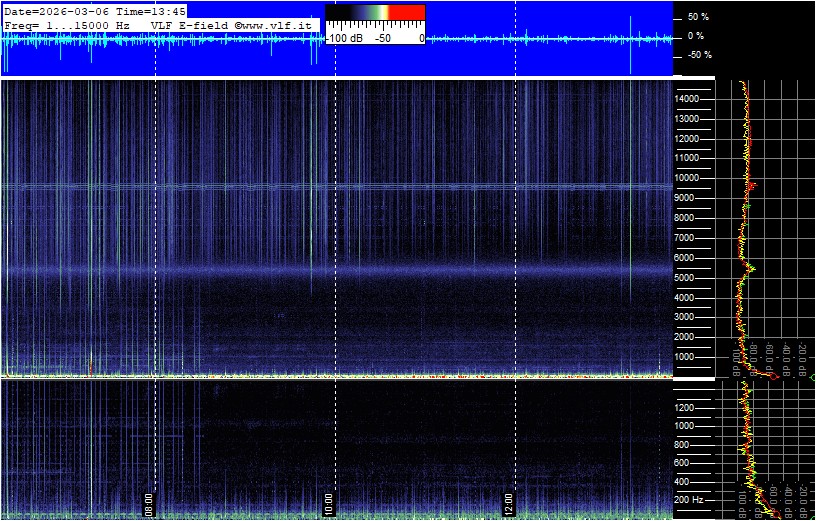Click the 200 Hz label on the lower axis
The image size is (816, 521).
click(690, 500)
